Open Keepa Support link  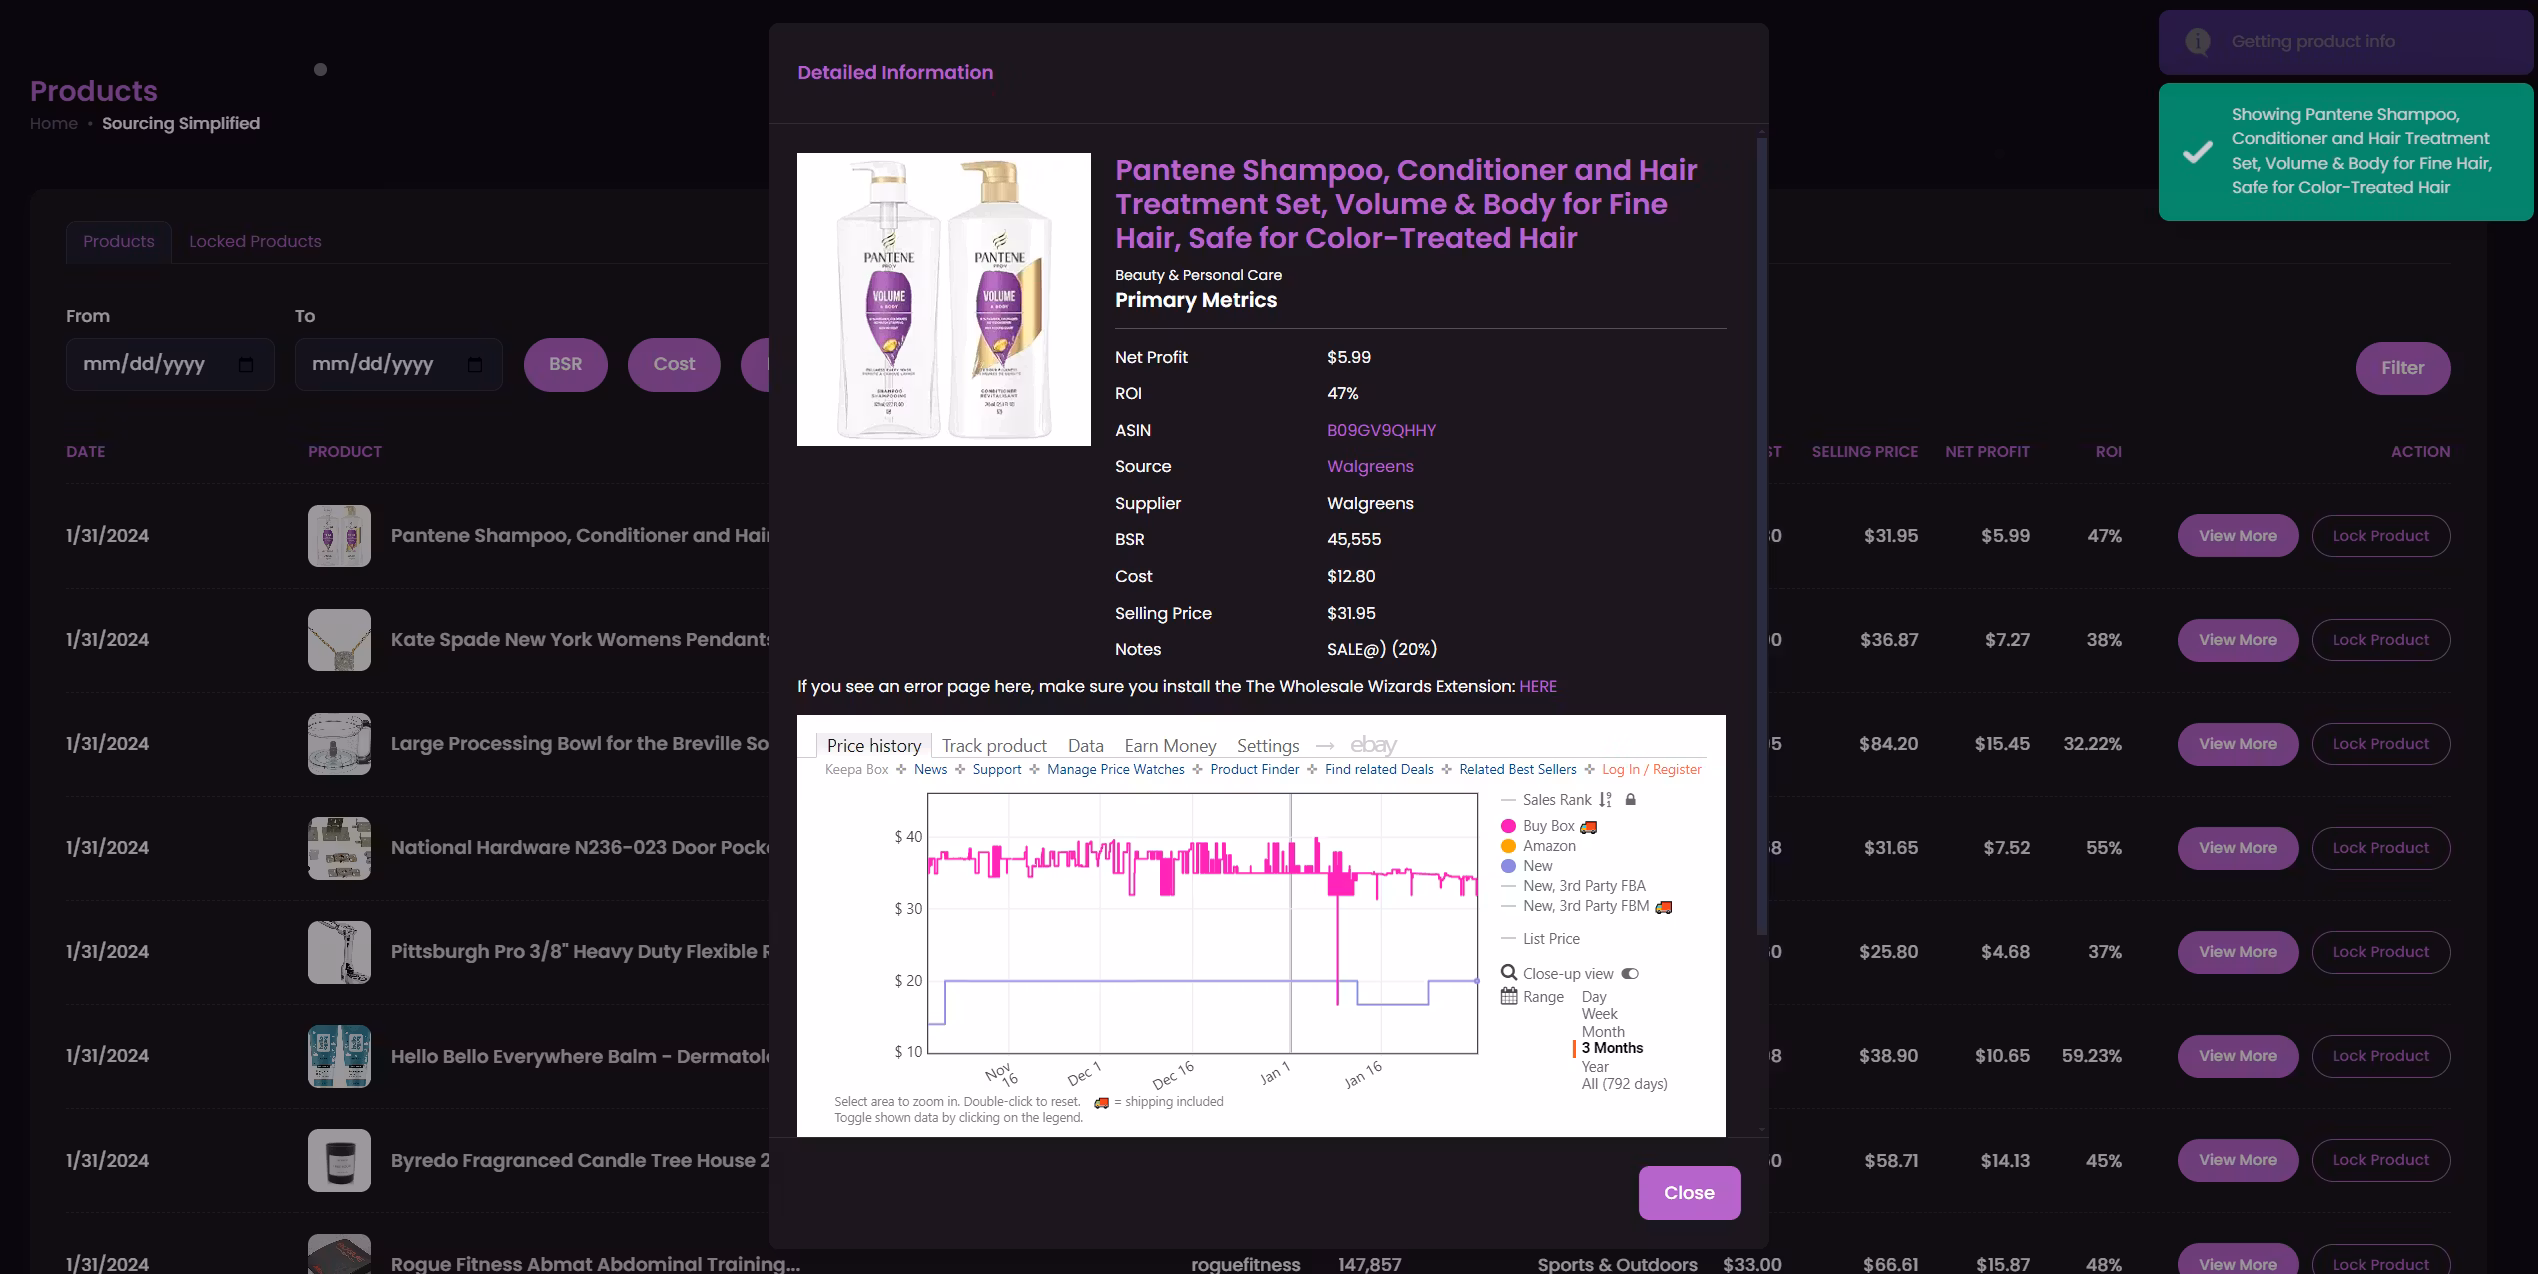tap(997, 769)
